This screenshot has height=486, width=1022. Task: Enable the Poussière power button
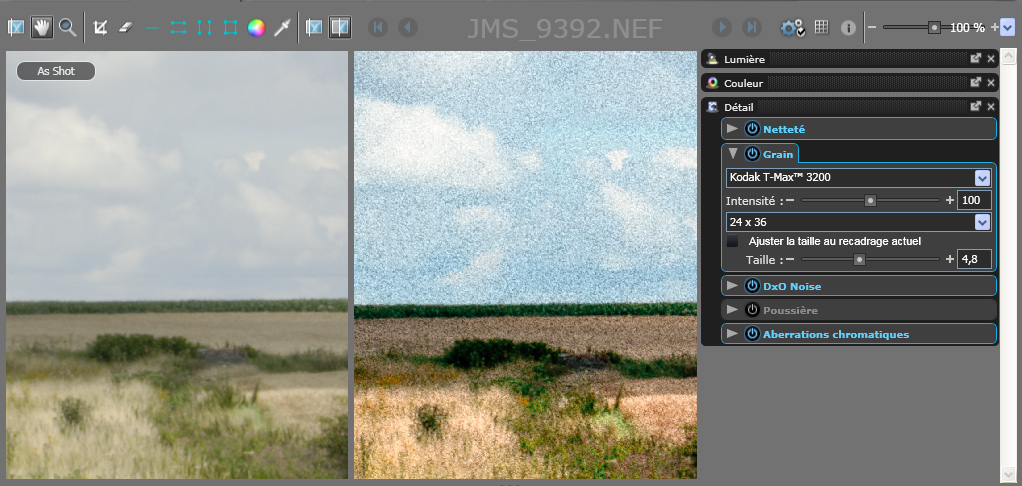(x=752, y=309)
